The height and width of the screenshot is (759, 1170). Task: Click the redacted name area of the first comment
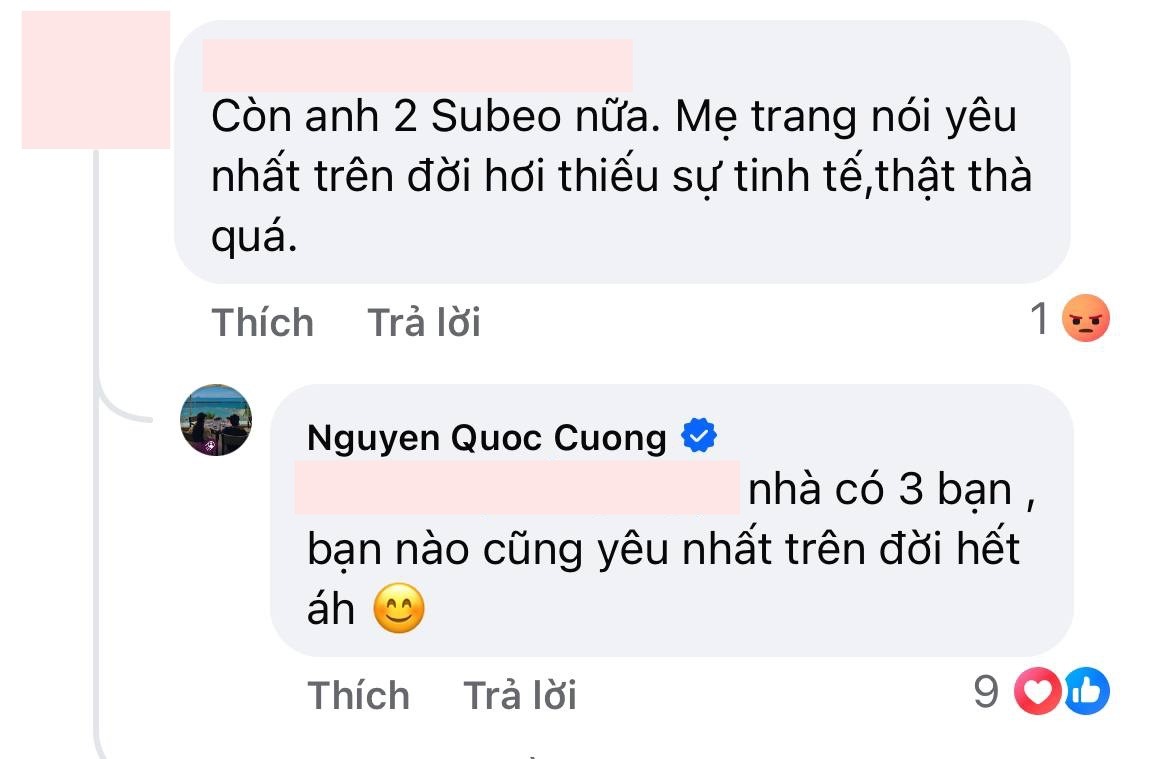click(418, 62)
